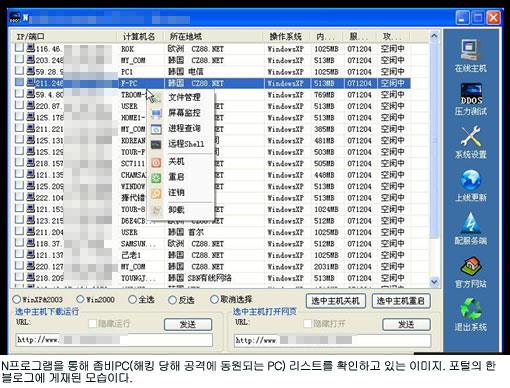Click the 选中主机重启 button
Image resolution: width=510 pixels, height=388 pixels.
click(x=401, y=301)
